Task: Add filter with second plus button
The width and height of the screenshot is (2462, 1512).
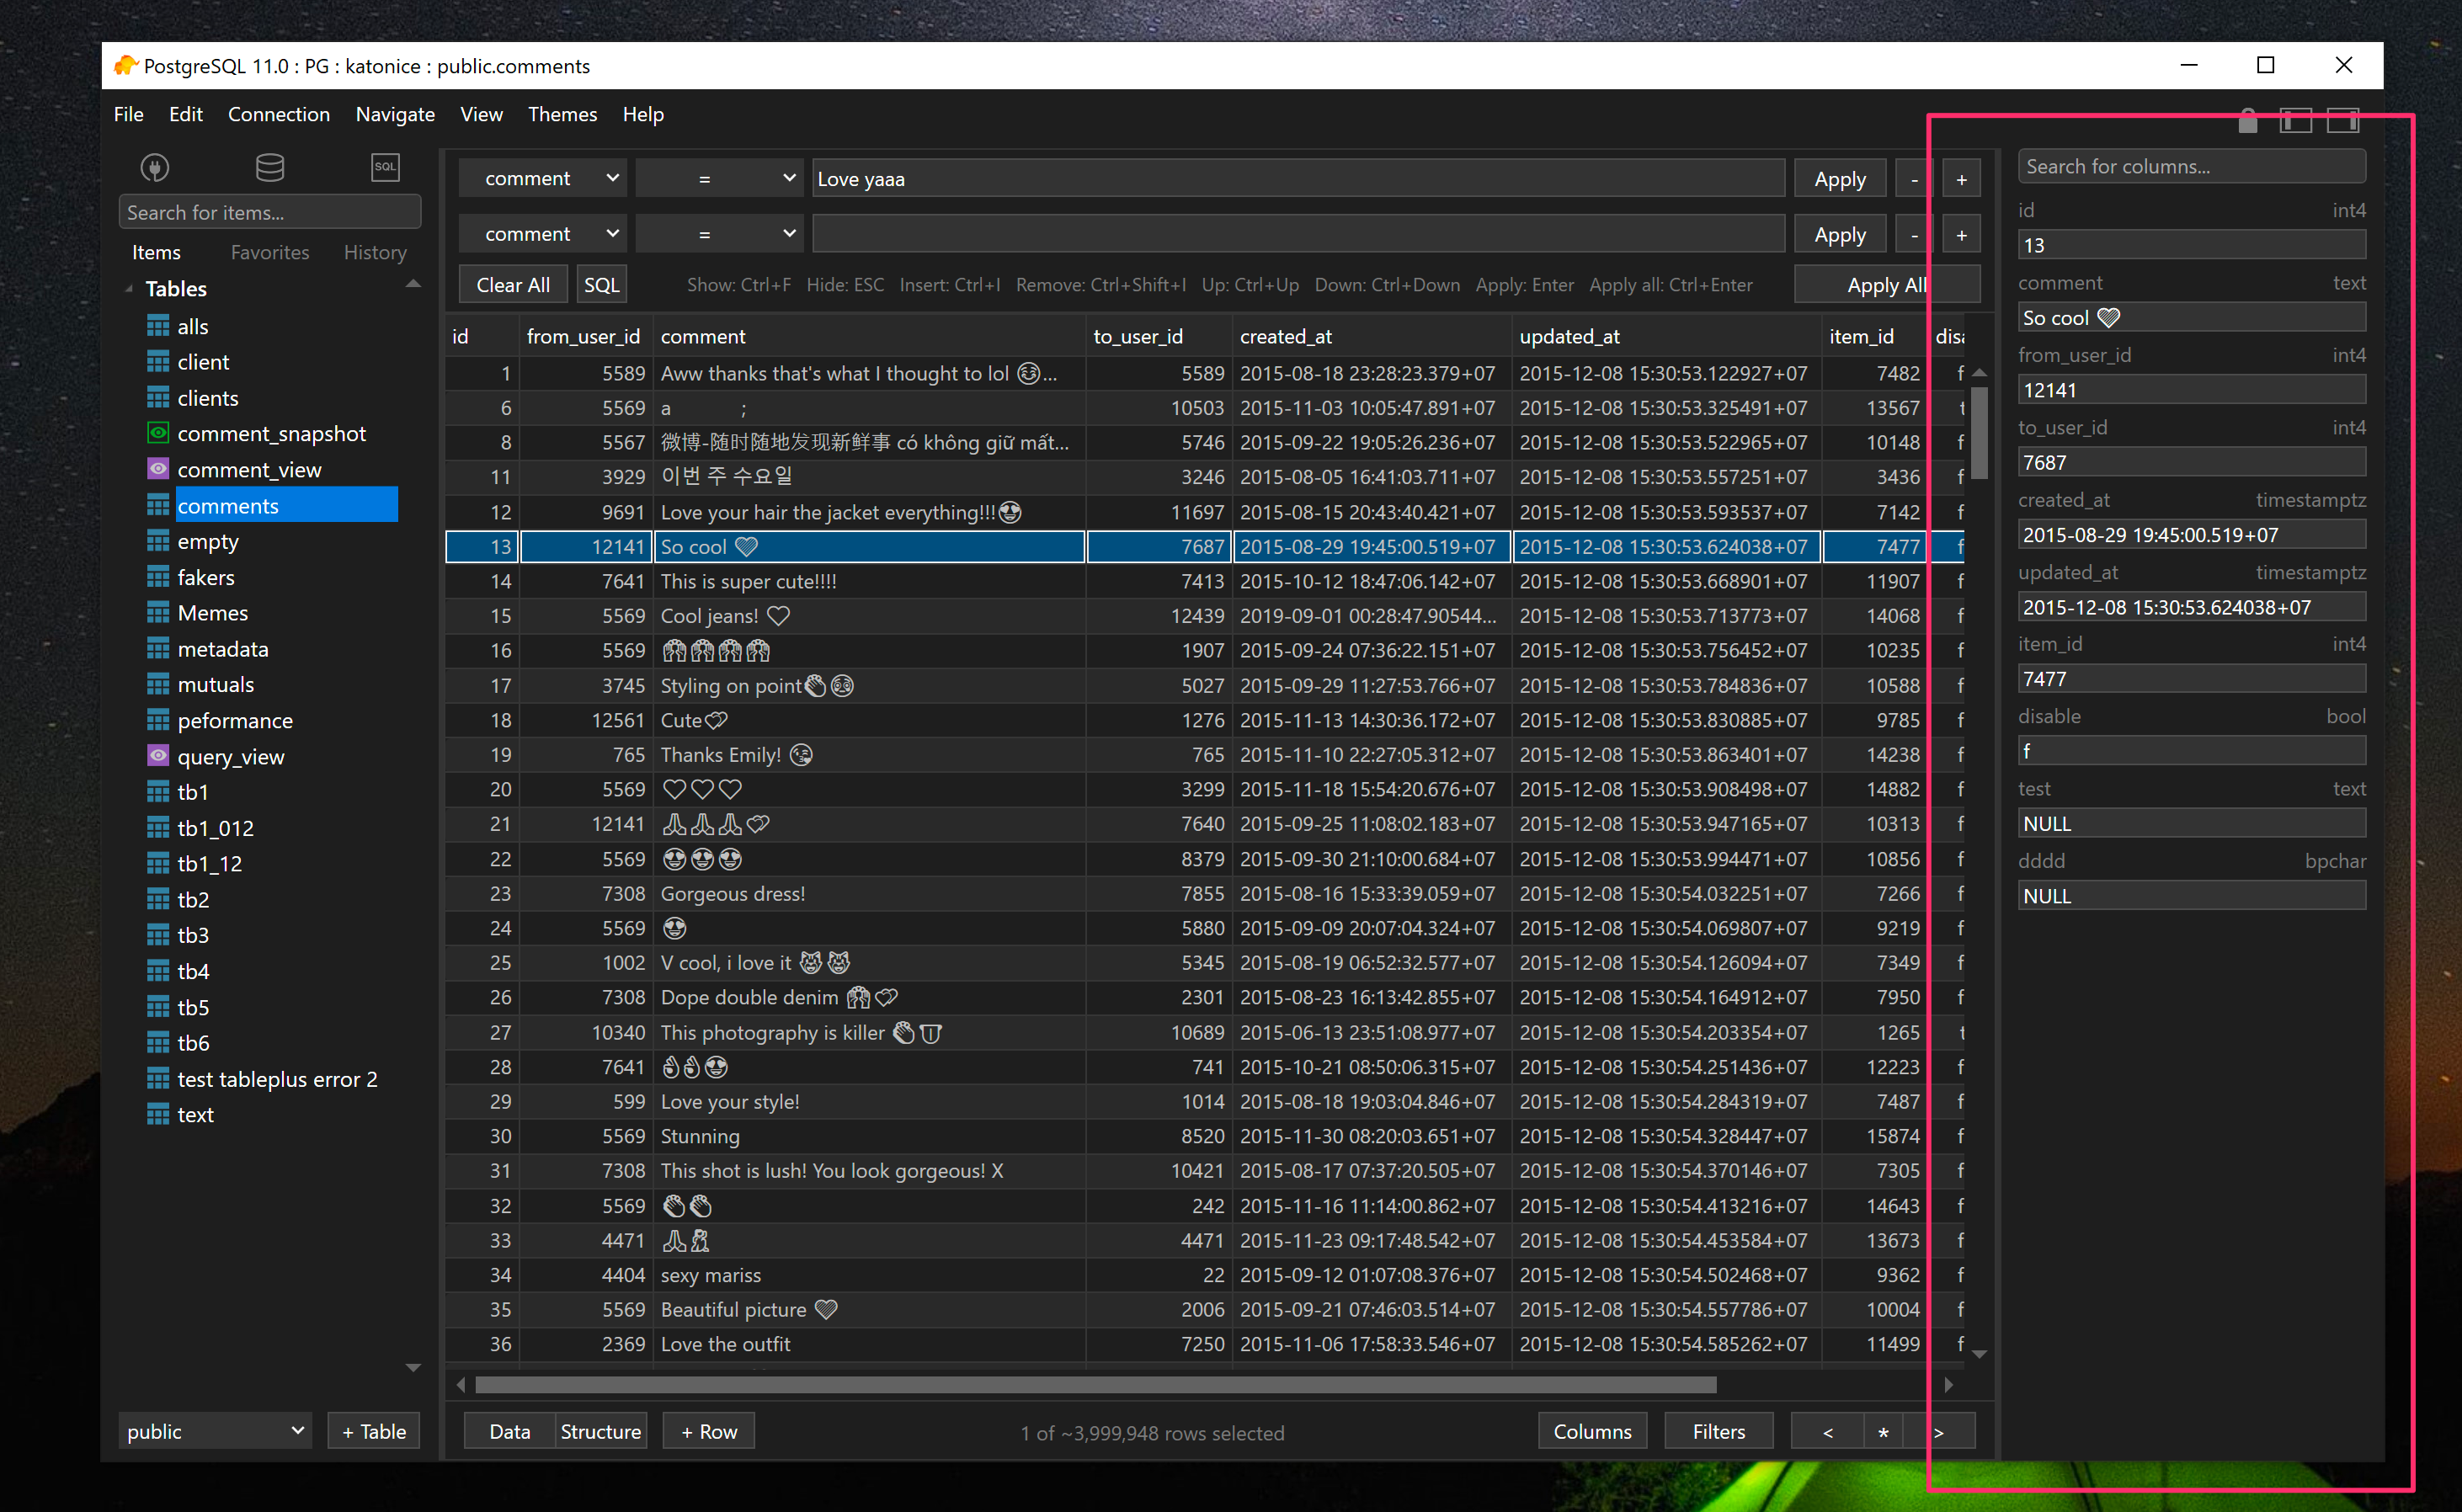Action: (1961, 234)
